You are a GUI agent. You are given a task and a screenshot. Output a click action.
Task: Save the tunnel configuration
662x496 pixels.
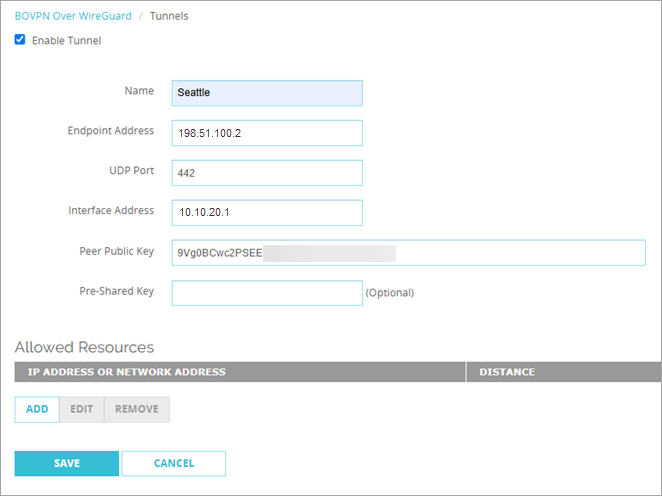[67, 463]
